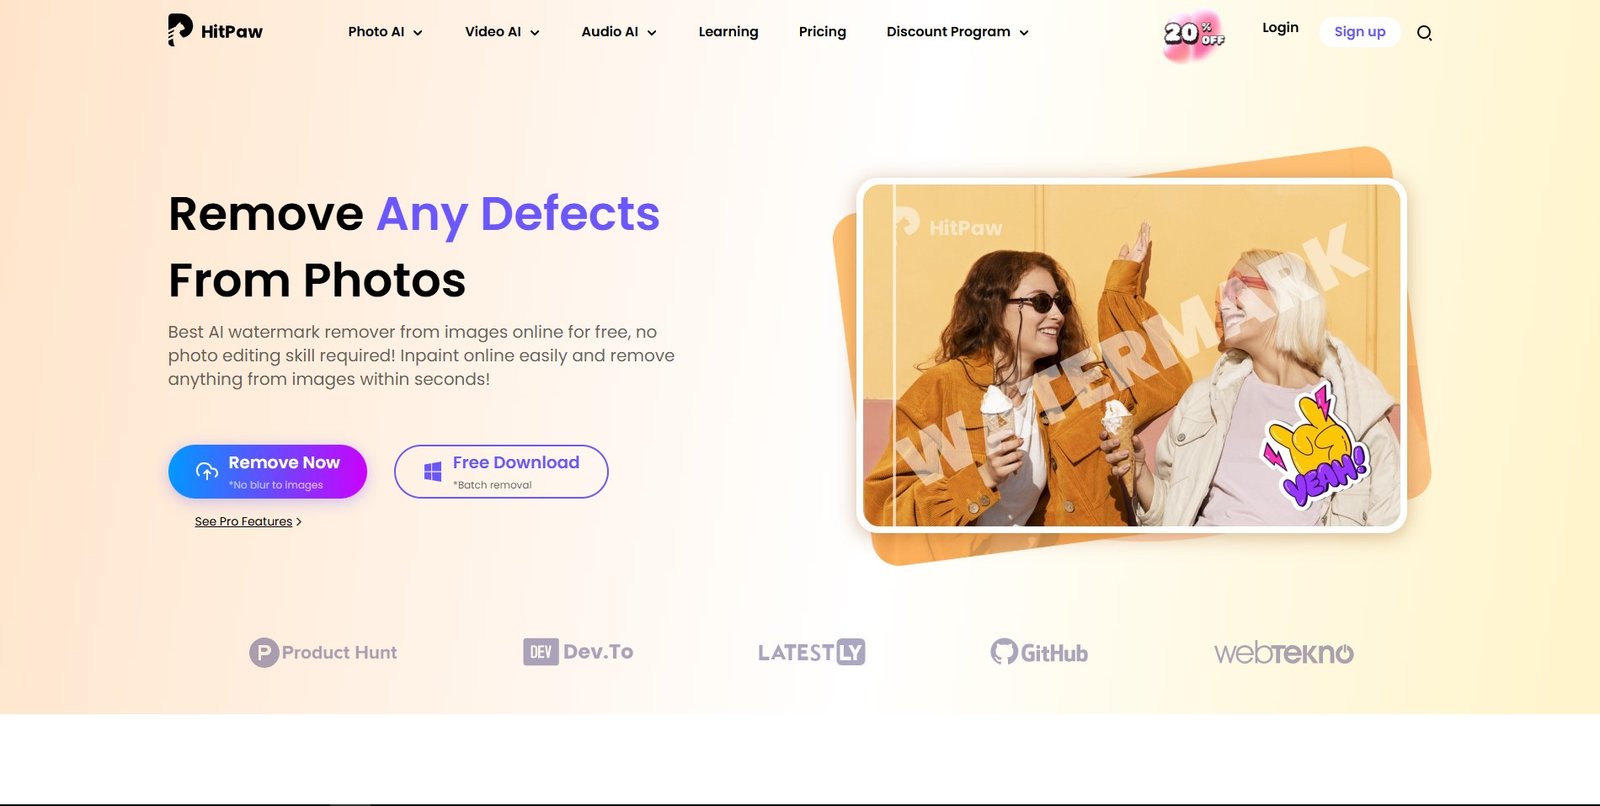Click the Dev.To logo

(x=578, y=652)
